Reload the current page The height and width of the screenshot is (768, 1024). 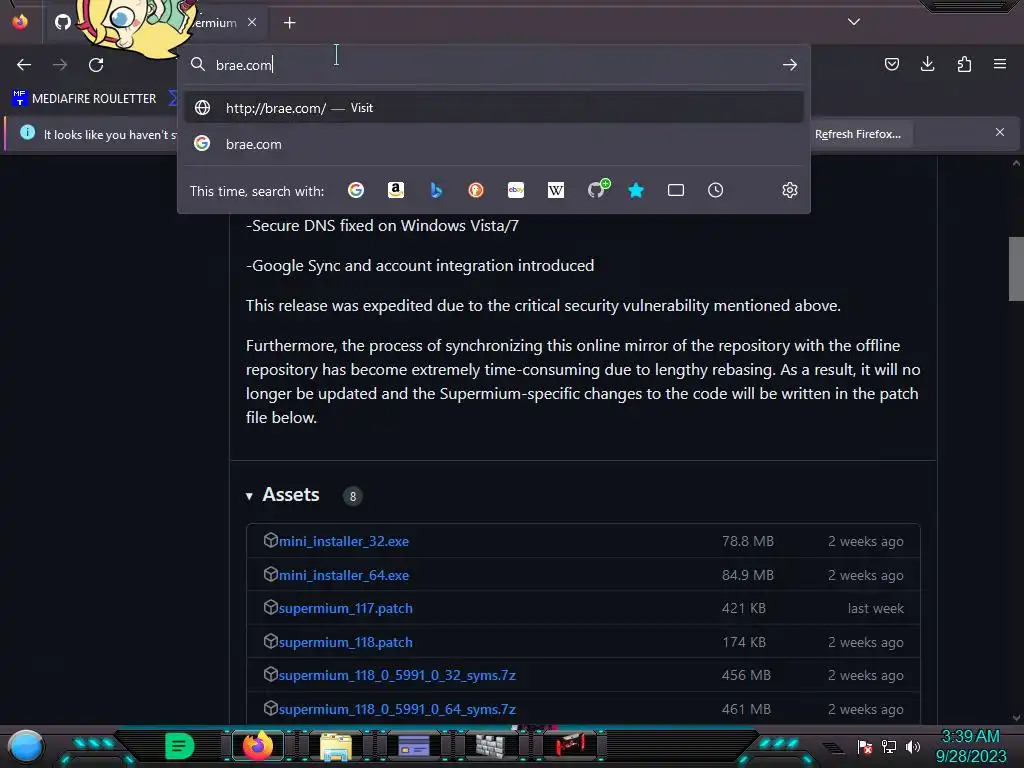96,65
